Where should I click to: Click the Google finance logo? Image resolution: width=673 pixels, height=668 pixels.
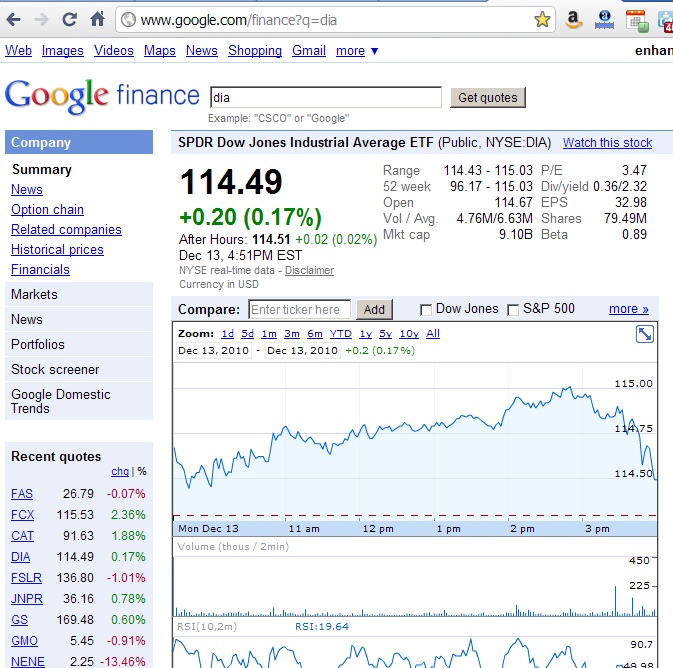(102, 97)
